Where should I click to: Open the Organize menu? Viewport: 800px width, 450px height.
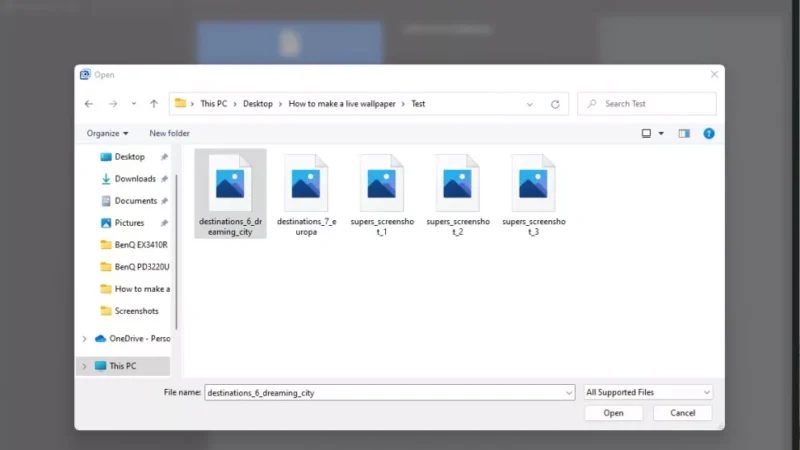pyautogui.click(x=107, y=133)
